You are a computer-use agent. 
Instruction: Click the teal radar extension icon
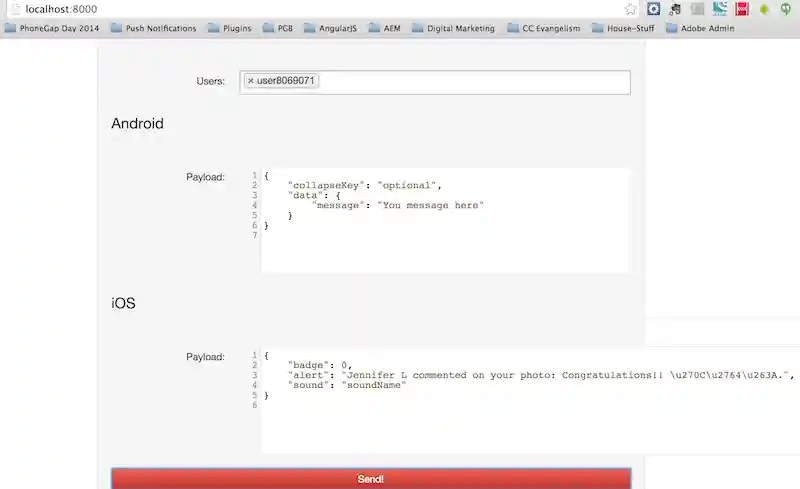coord(719,9)
